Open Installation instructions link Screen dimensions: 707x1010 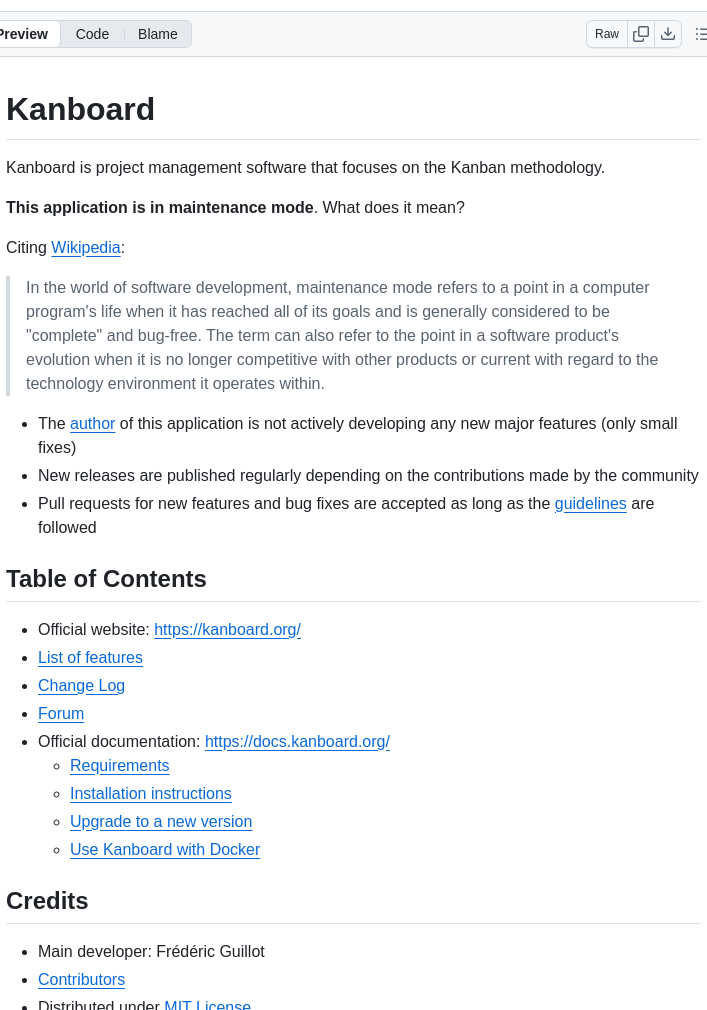(150, 794)
